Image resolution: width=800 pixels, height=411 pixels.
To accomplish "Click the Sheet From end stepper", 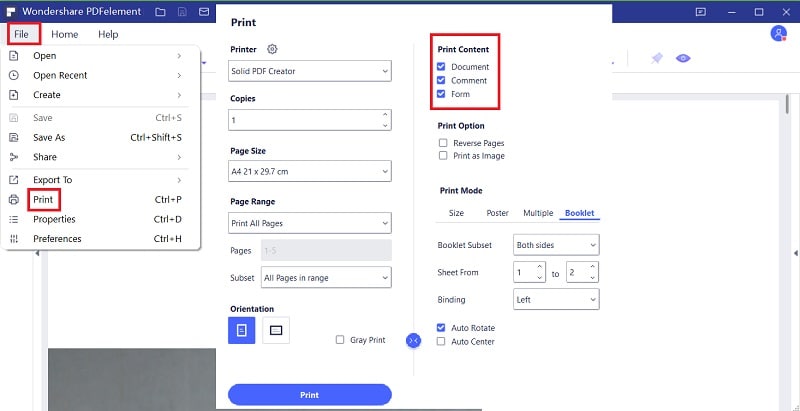I will coord(592,272).
